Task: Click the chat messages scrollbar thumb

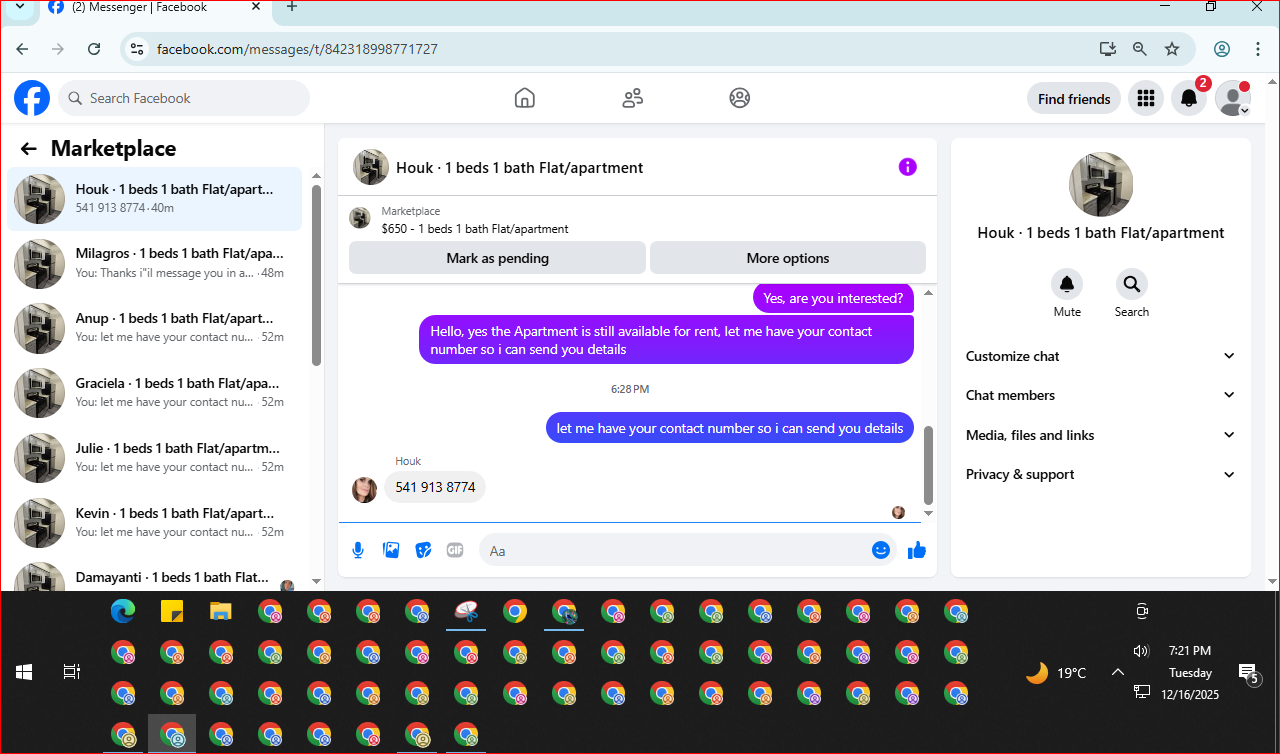Action: pyautogui.click(x=928, y=465)
